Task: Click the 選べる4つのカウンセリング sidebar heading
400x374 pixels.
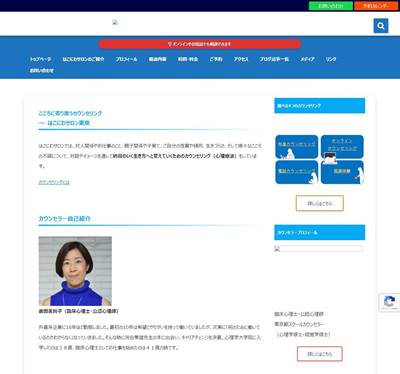Action: [320, 106]
